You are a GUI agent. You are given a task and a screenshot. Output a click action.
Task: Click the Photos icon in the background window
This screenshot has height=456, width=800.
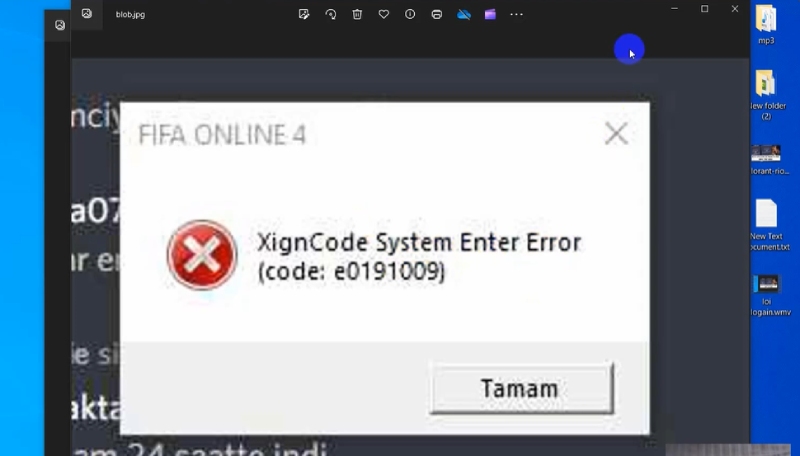pos(60,24)
